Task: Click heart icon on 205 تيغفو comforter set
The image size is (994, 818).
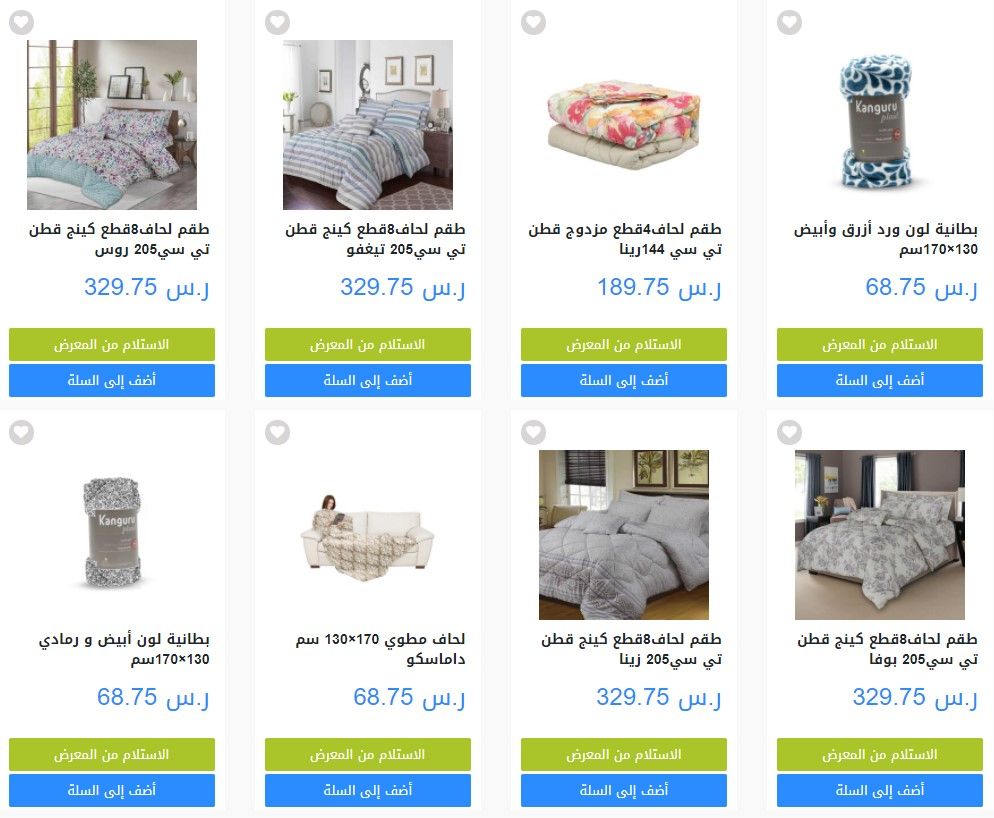Action: (278, 23)
